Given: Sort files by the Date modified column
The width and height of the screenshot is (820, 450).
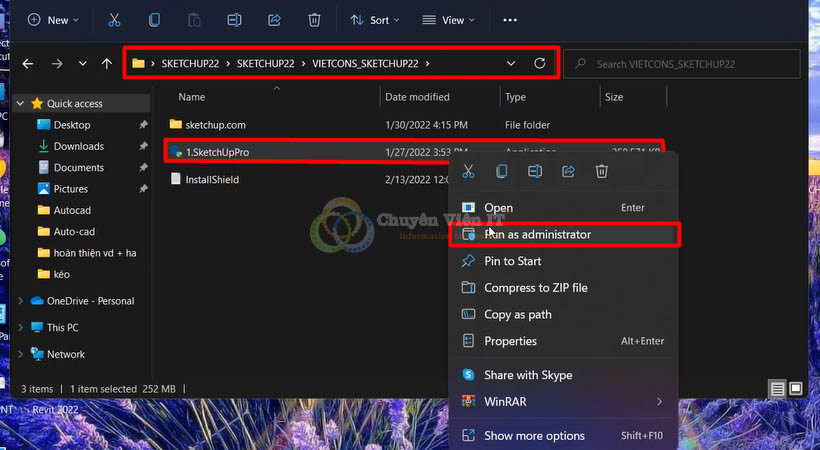Looking at the screenshot, I should point(418,97).
